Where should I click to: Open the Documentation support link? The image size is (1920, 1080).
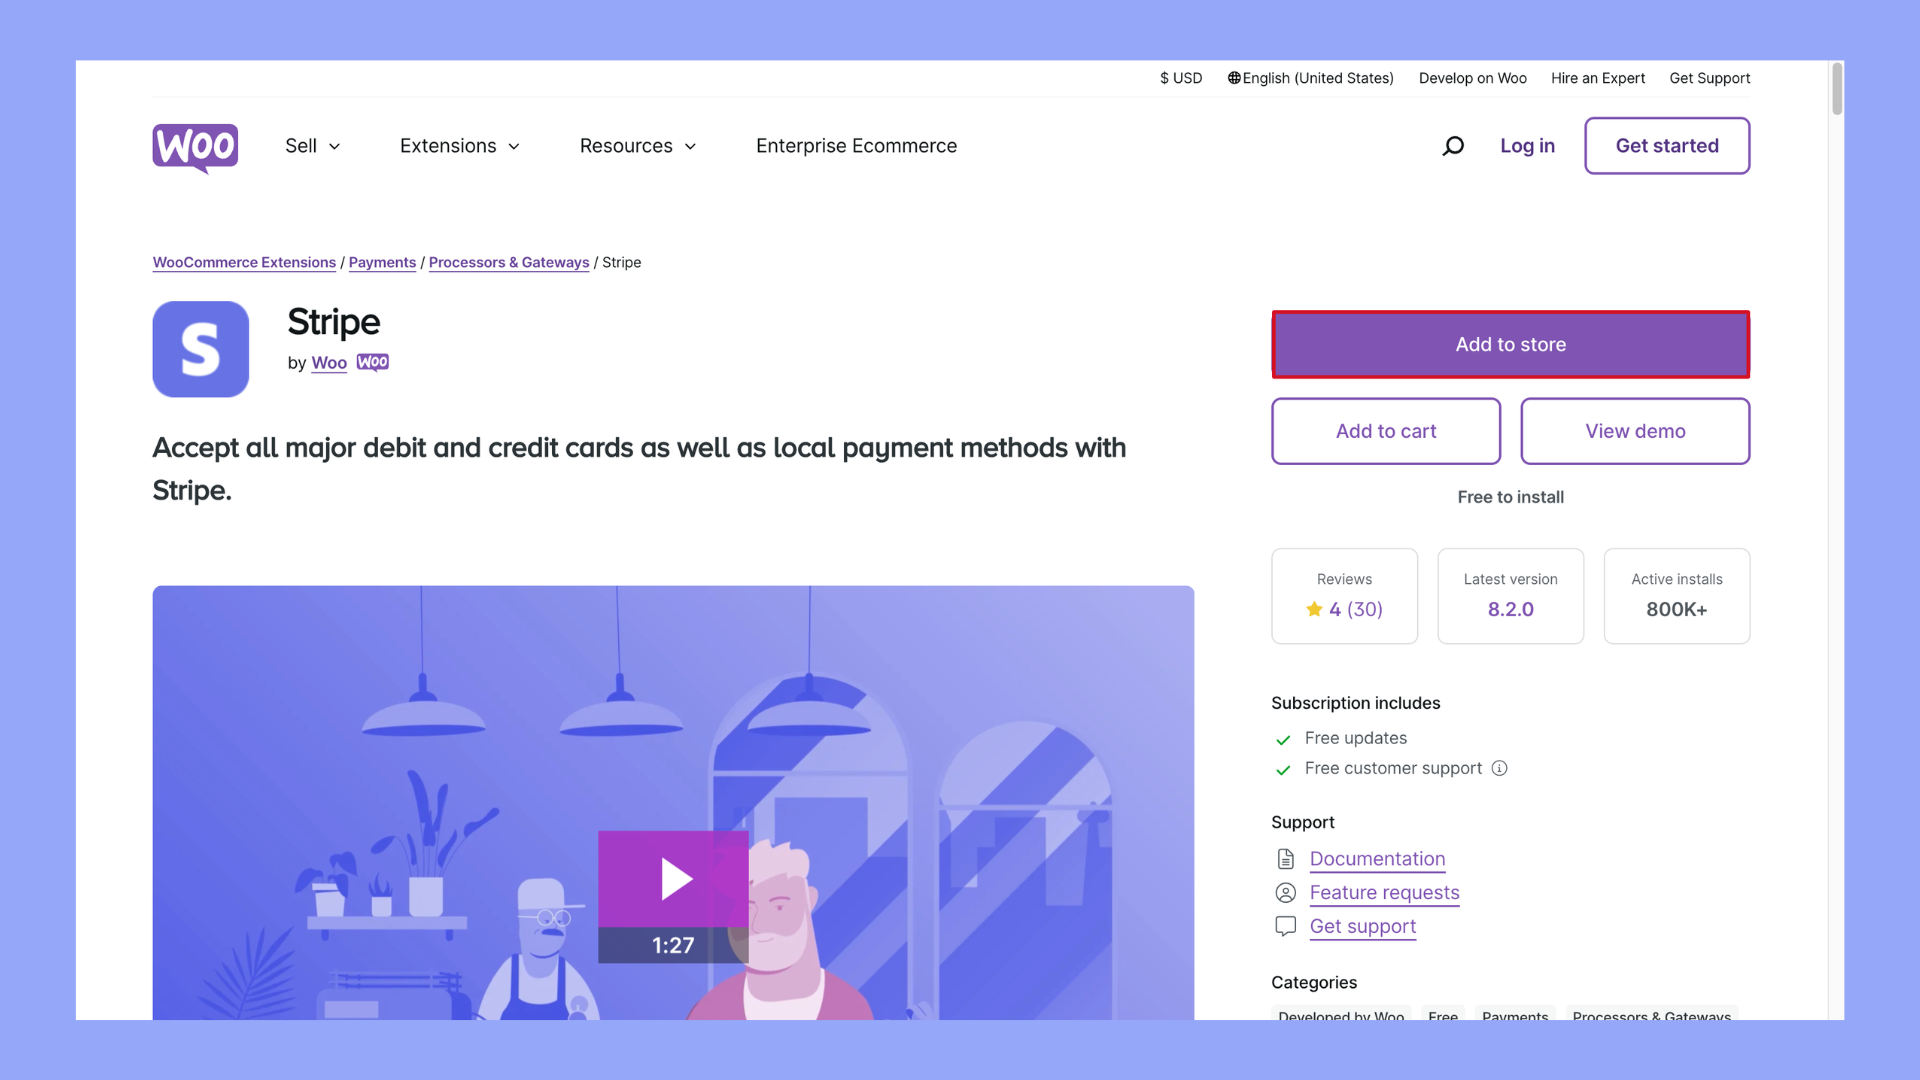1377,859
